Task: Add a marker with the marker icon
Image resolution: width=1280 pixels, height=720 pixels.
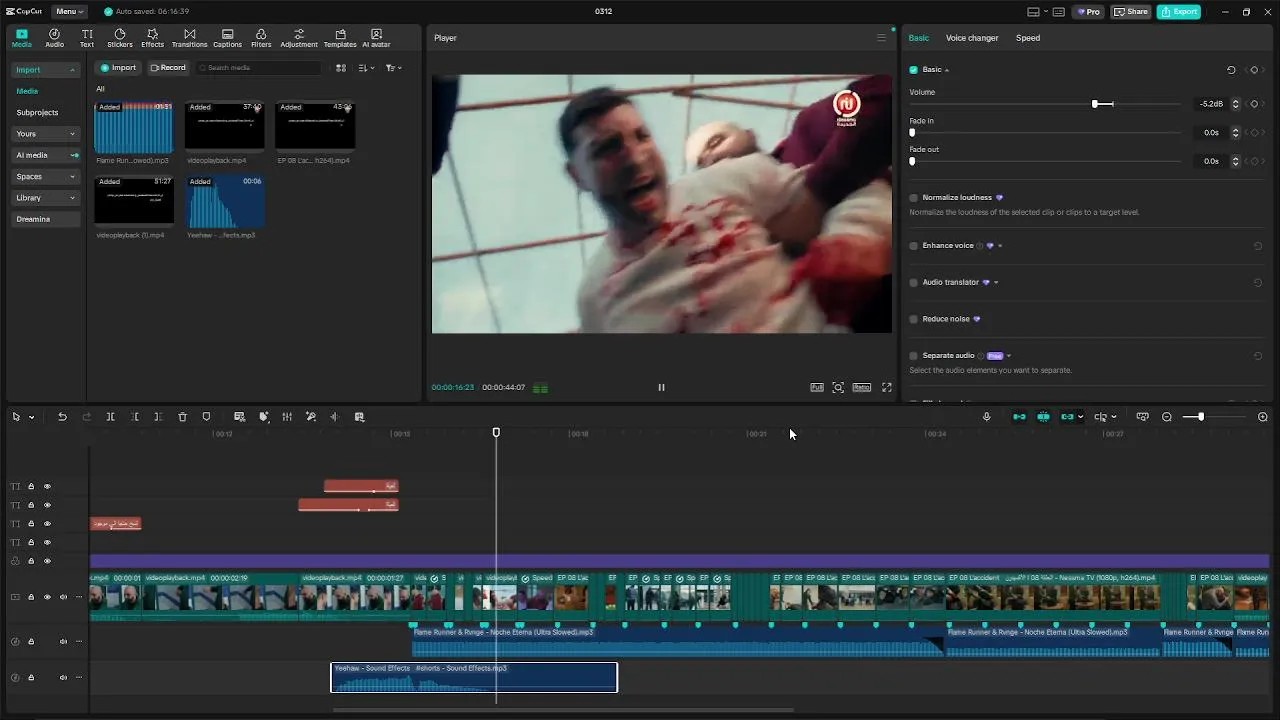Action: [206, 417]
